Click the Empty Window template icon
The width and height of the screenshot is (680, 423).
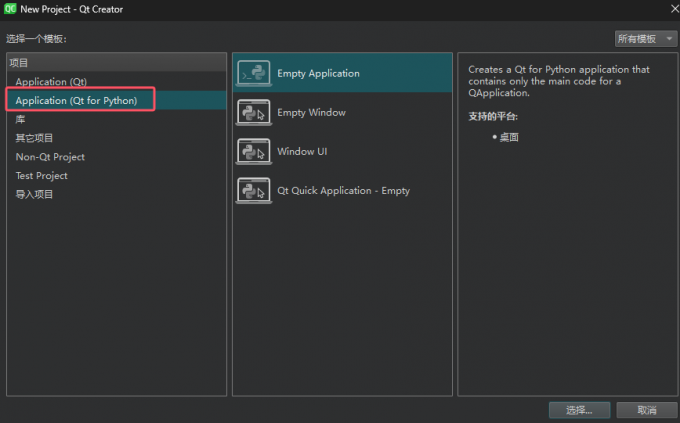[253, 112]
